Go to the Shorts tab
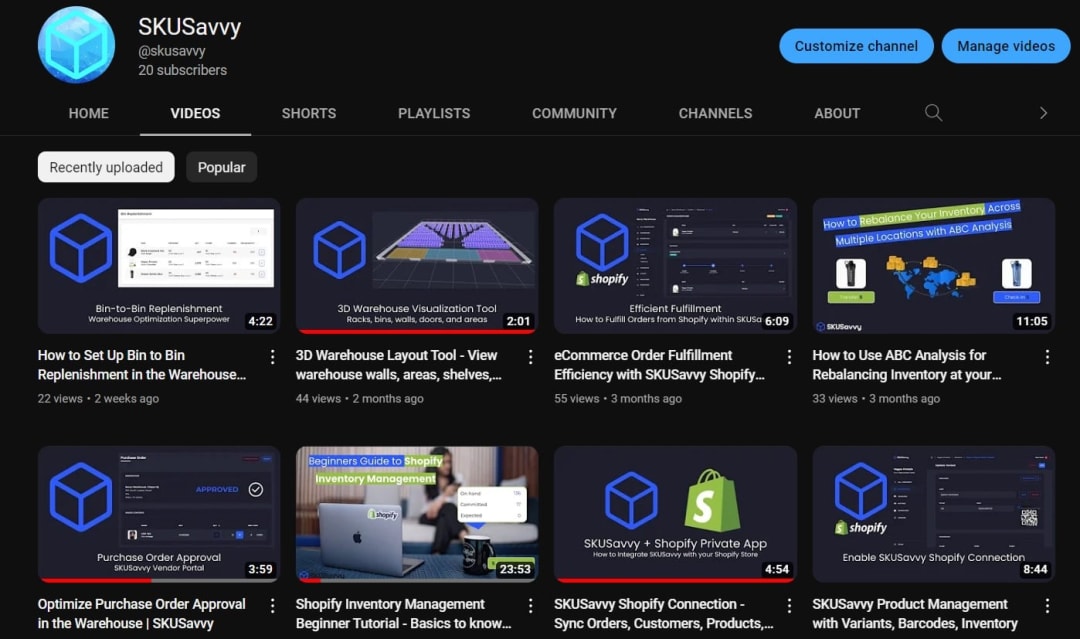The width and height of the screenshot is (1080, 639). pyautogui.click(x=309, y=114)
